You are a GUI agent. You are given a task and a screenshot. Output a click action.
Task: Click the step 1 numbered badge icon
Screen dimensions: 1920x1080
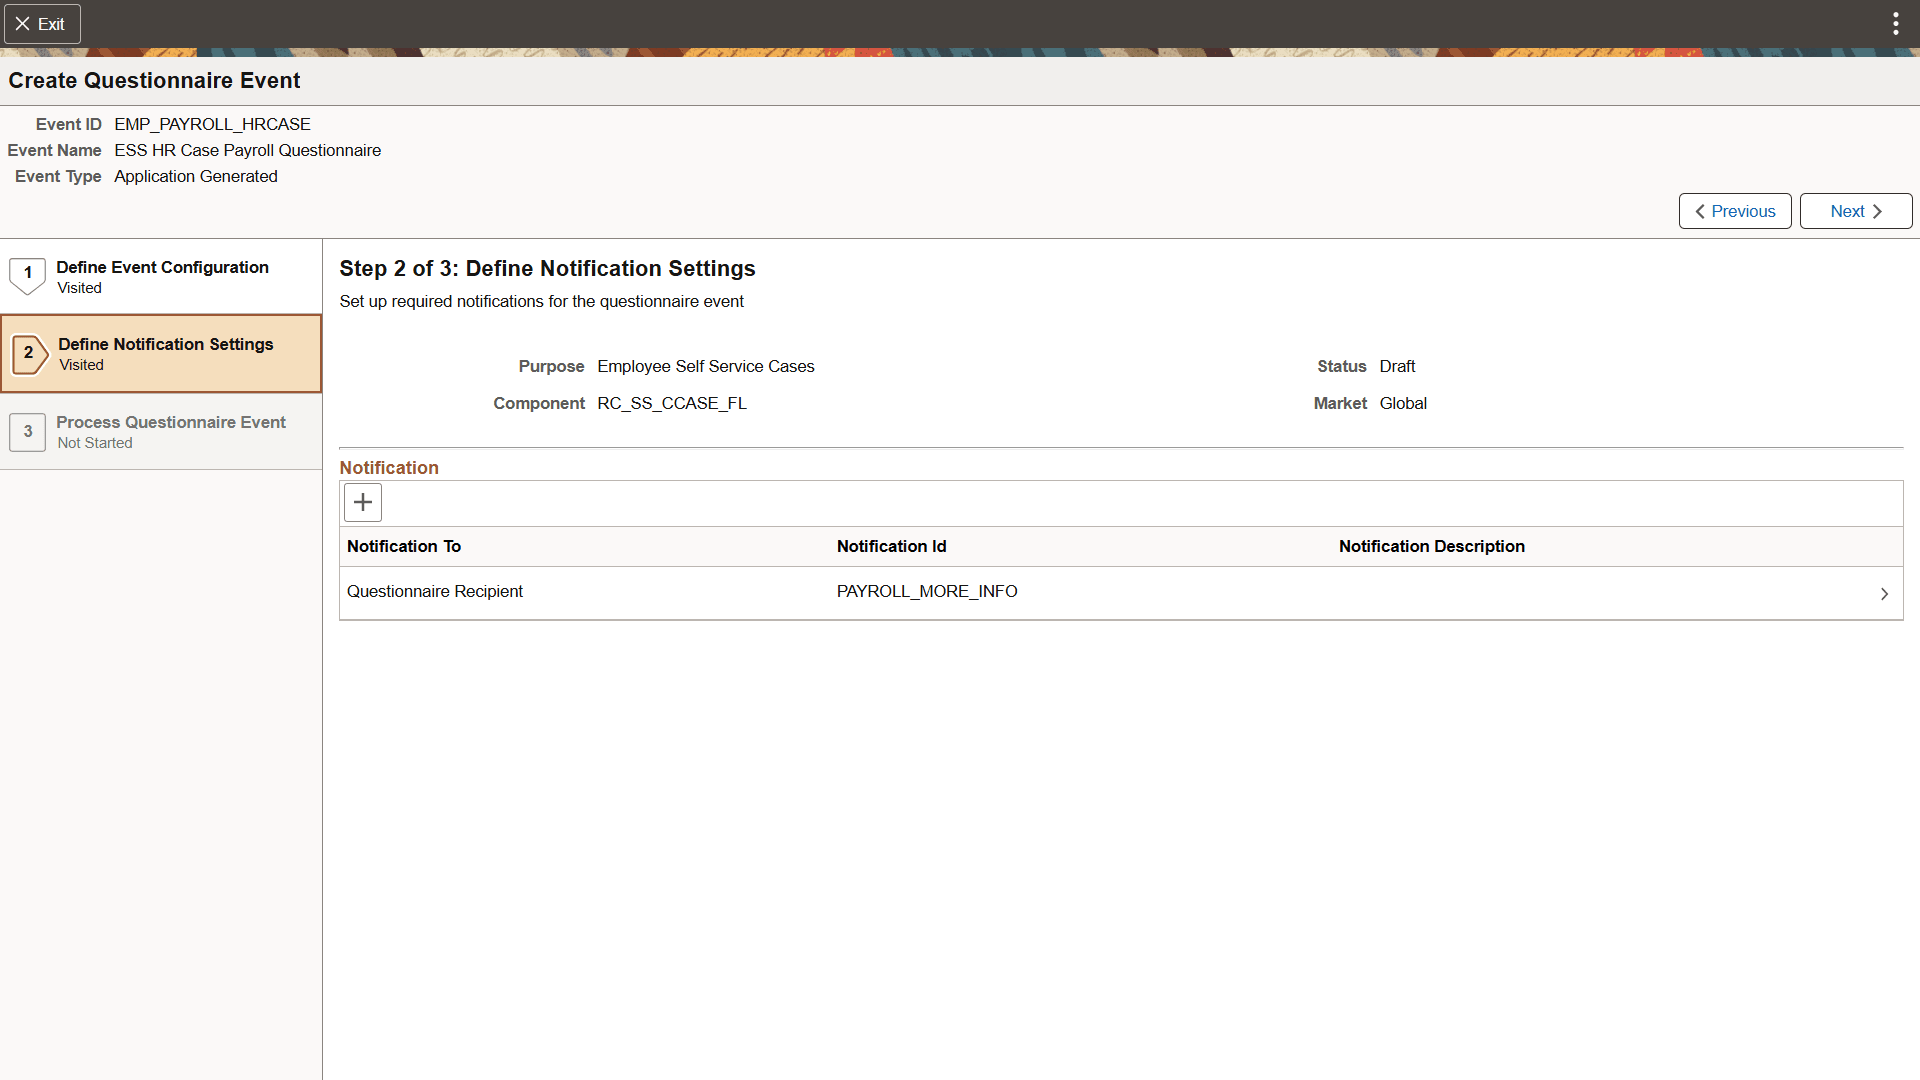click(27, 273)
